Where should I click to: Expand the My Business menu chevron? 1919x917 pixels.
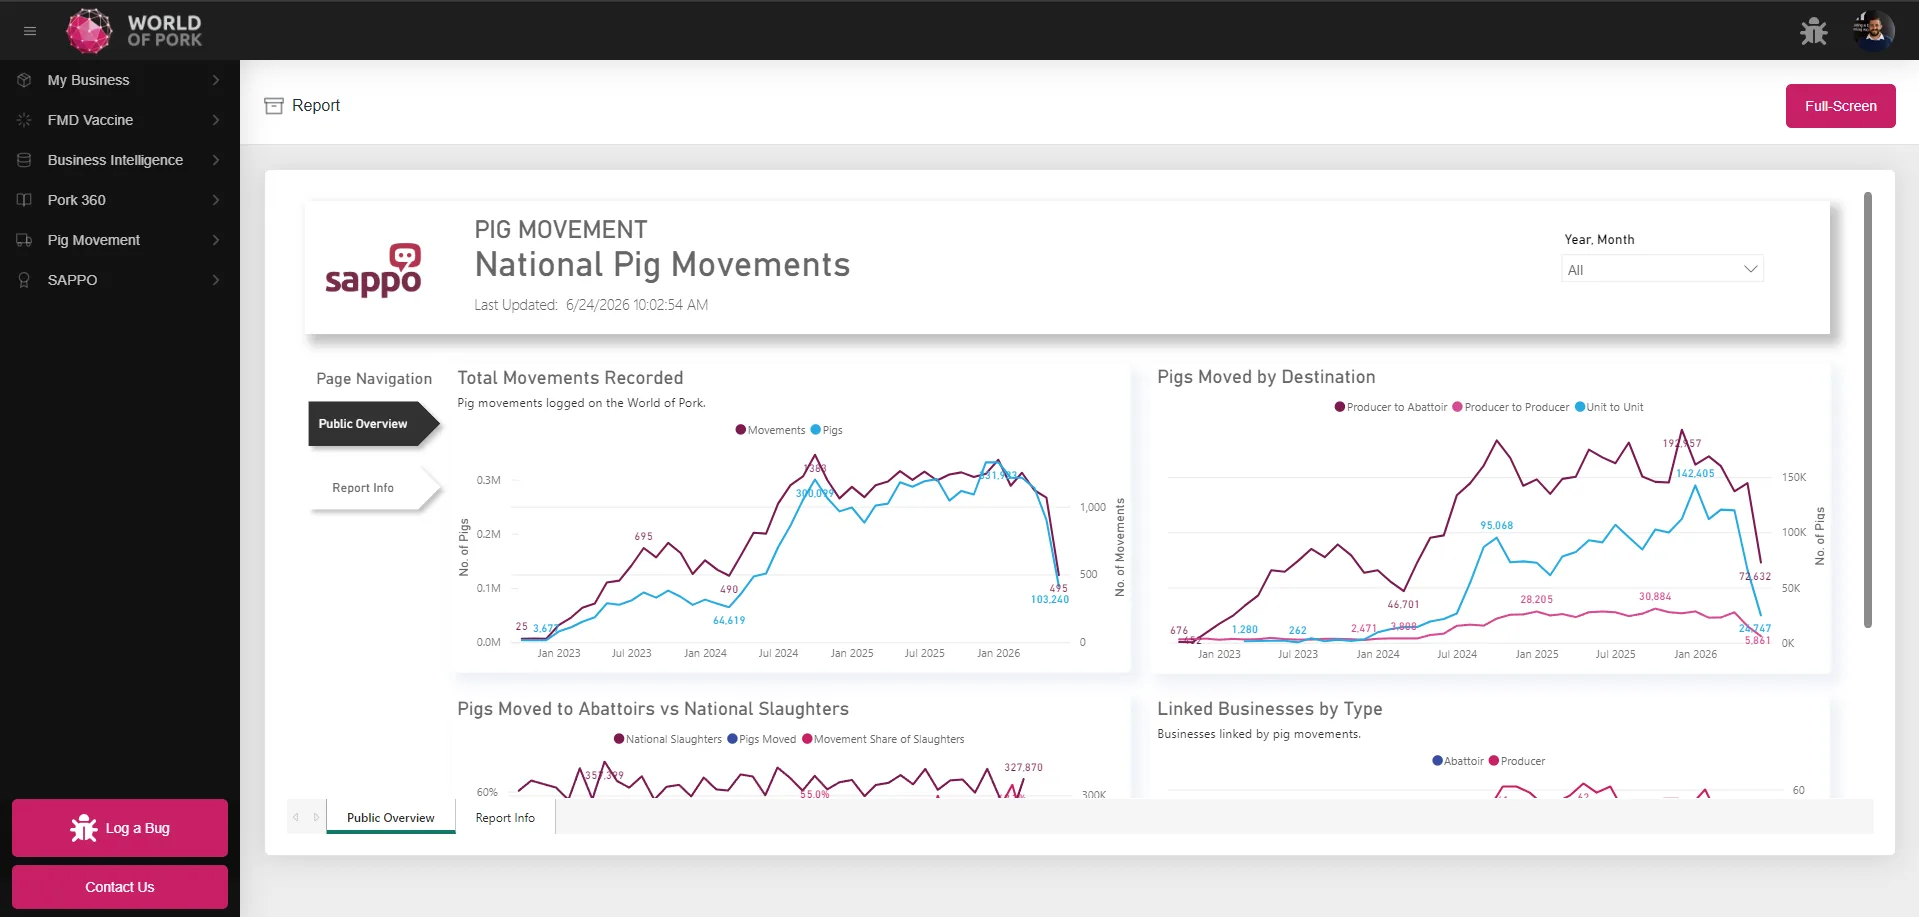pos(215,80)
